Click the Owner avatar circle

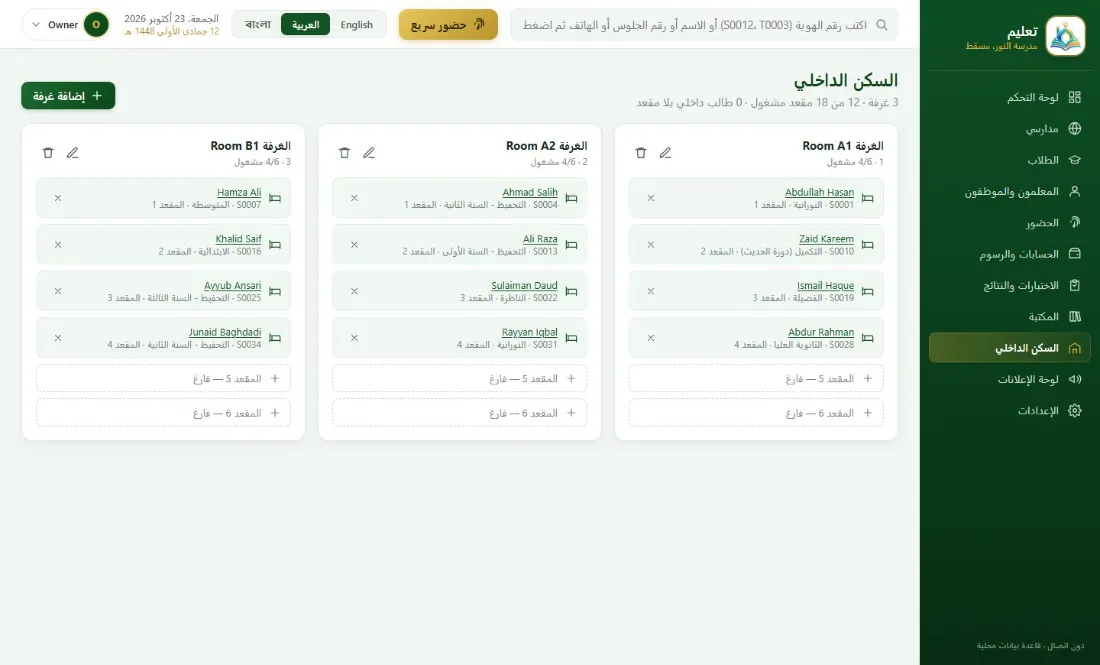96,25
